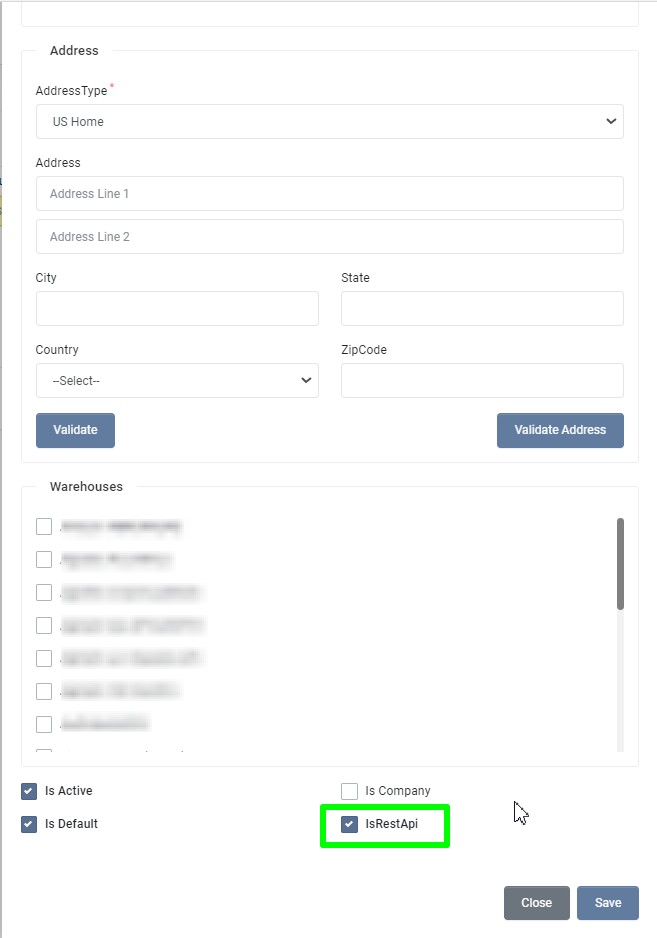
Task: Click the Validate Address button
Action: (560, 430)
